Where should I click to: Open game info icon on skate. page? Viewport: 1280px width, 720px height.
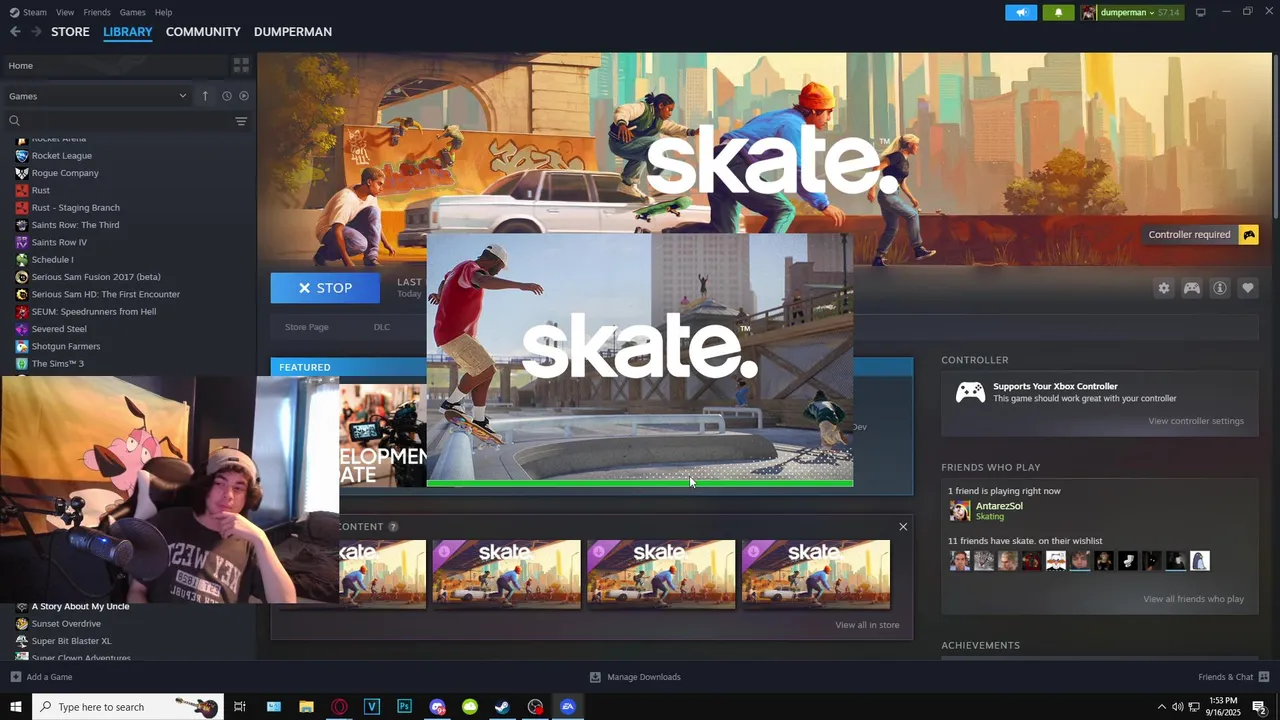tap(1220, 288)
